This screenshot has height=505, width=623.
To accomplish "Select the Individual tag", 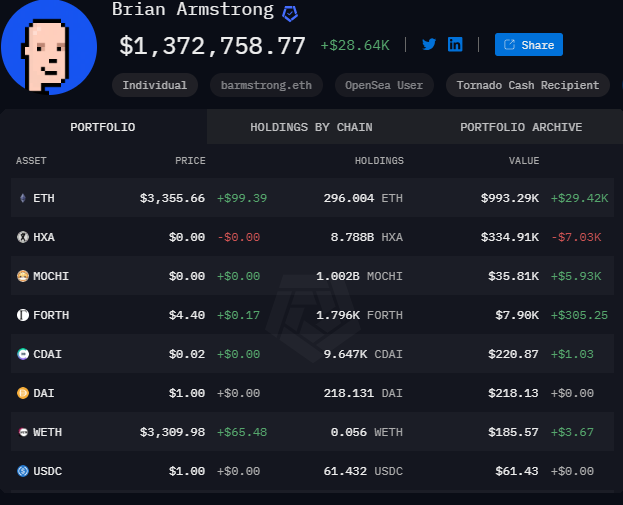I will (155, 85).
